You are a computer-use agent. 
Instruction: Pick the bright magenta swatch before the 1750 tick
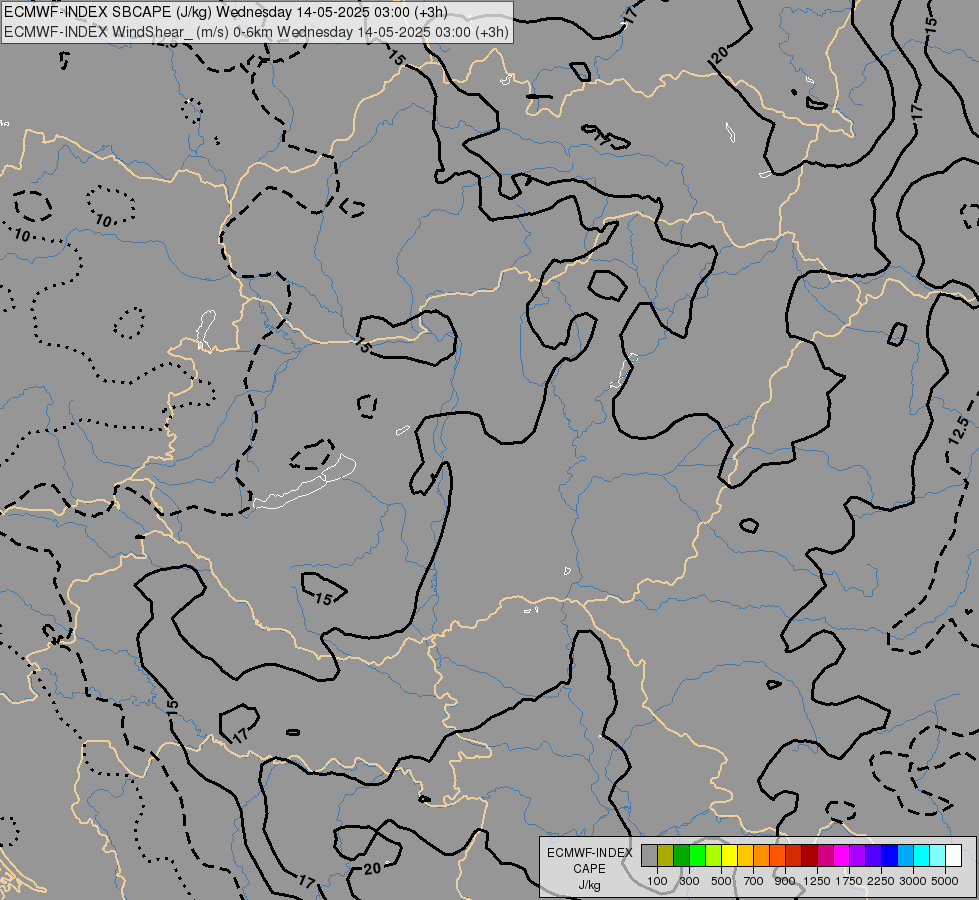pos(841,856)
